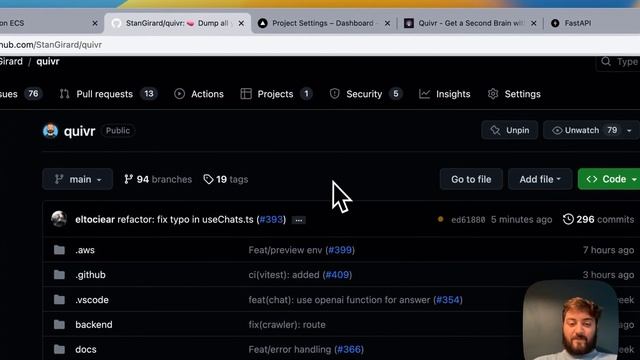Open the green Code dropdown

point(609,179)
